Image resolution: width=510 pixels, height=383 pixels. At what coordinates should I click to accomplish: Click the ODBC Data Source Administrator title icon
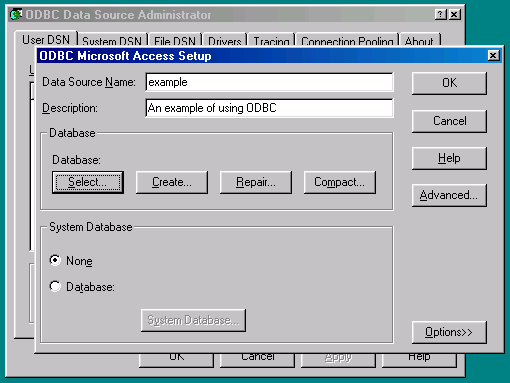[16, 14]
